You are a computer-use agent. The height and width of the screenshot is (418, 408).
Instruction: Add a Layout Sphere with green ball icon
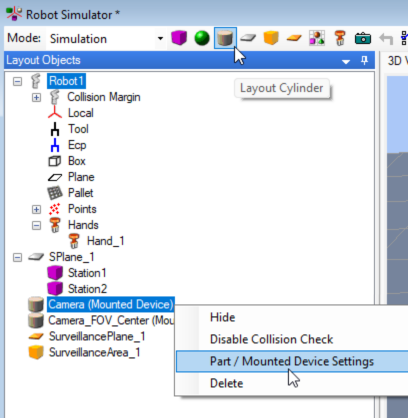point(202,38)
